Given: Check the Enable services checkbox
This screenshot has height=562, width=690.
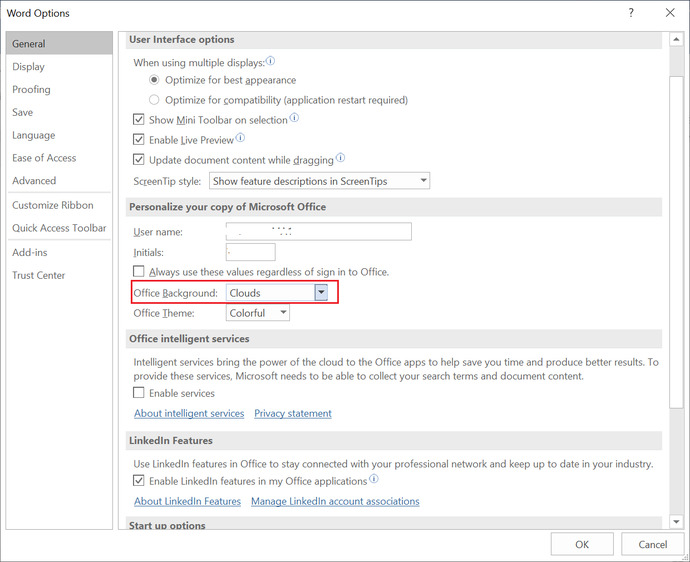Looking at the screenshot, I should 139,393.
